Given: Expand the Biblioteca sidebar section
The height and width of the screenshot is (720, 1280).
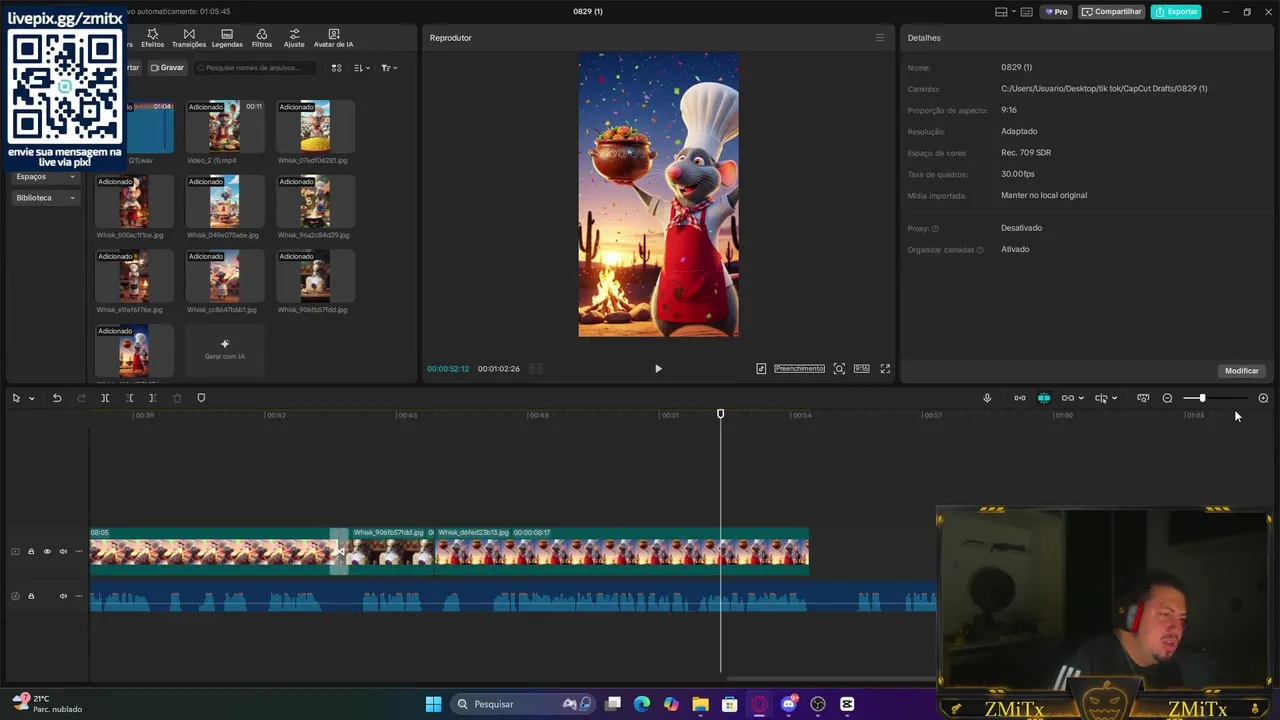Looking at the screenshot, I should coord(45,198).
